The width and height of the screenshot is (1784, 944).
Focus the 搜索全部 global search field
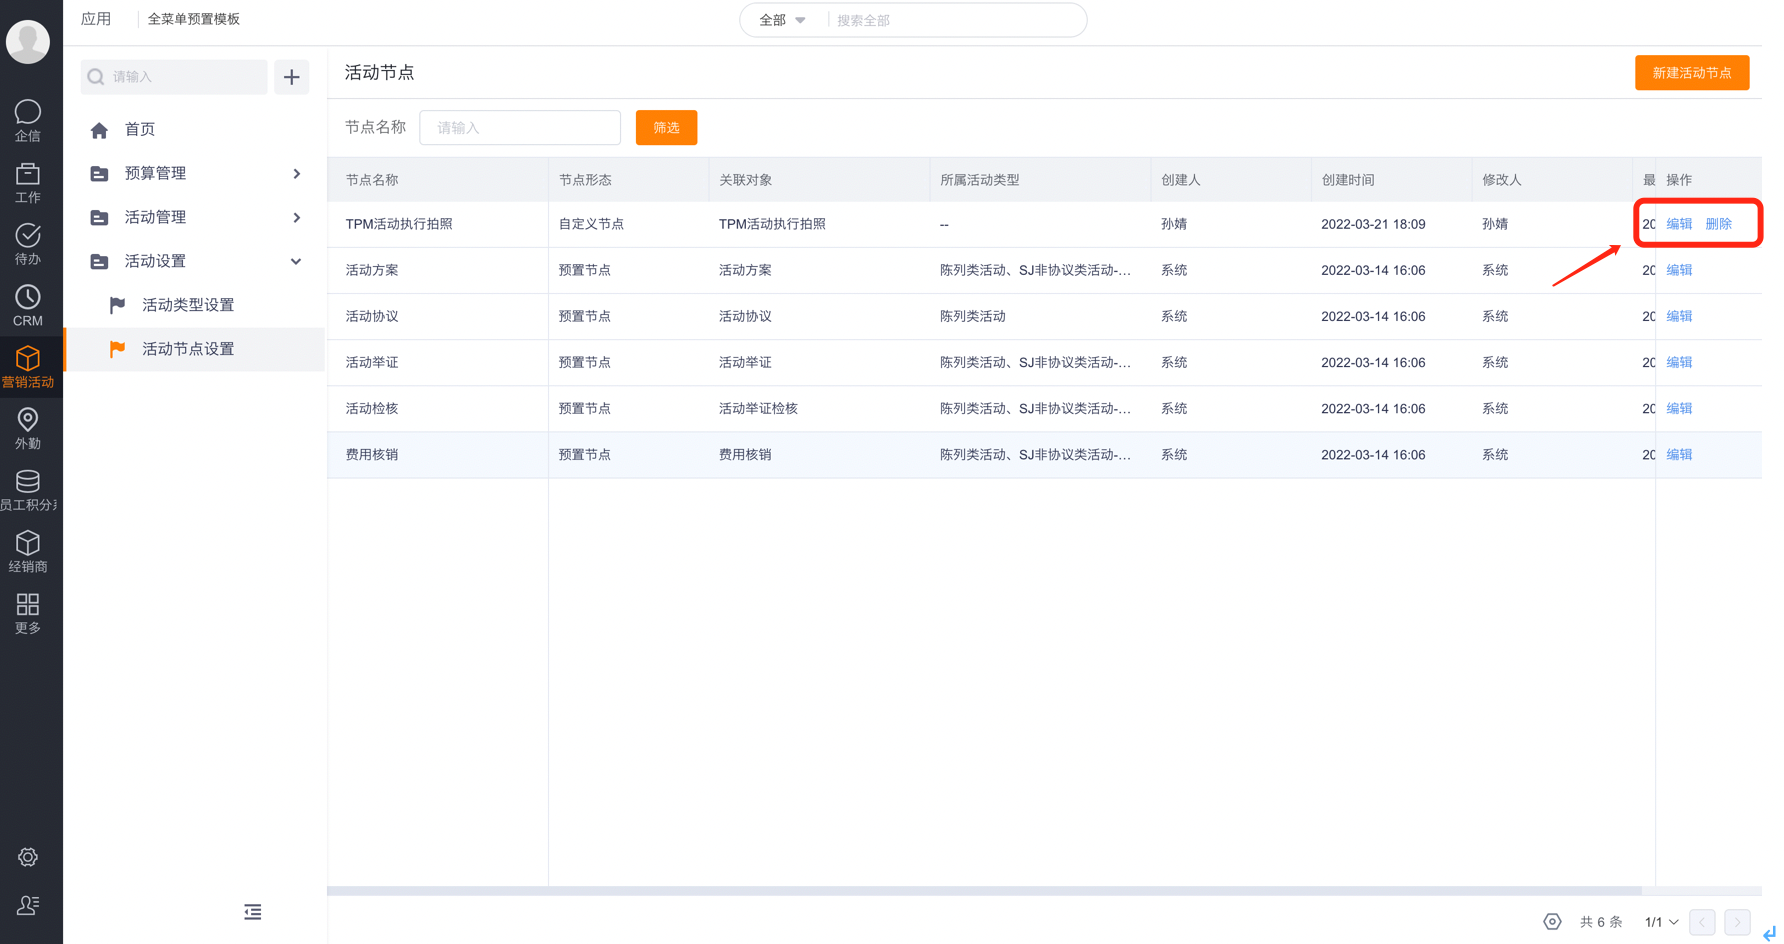955,20
